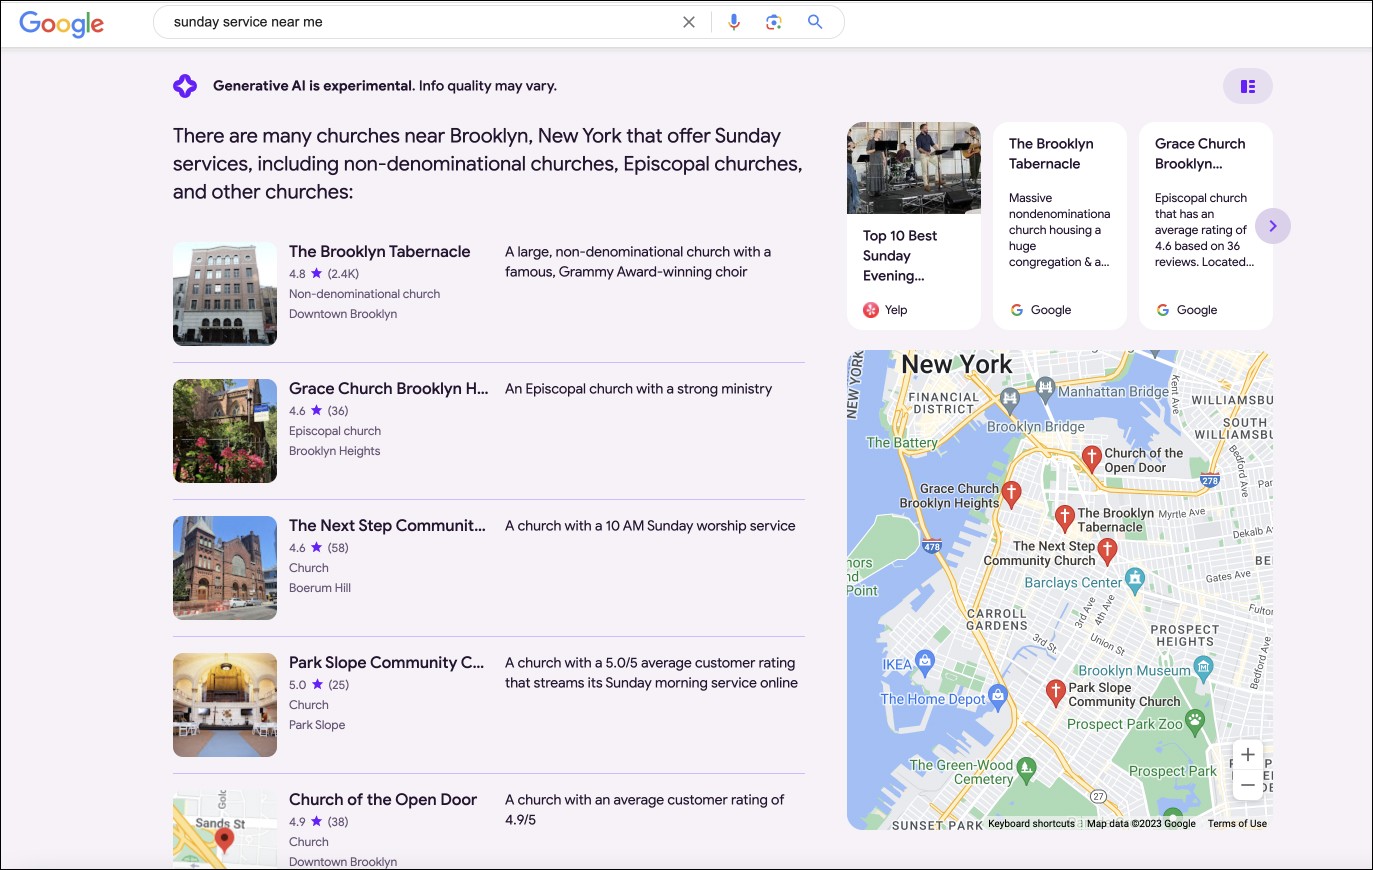
Task: Click The Brooklyn Tabernacle building thumbnail
Action: pyautogui.click(x=225, y=294)
